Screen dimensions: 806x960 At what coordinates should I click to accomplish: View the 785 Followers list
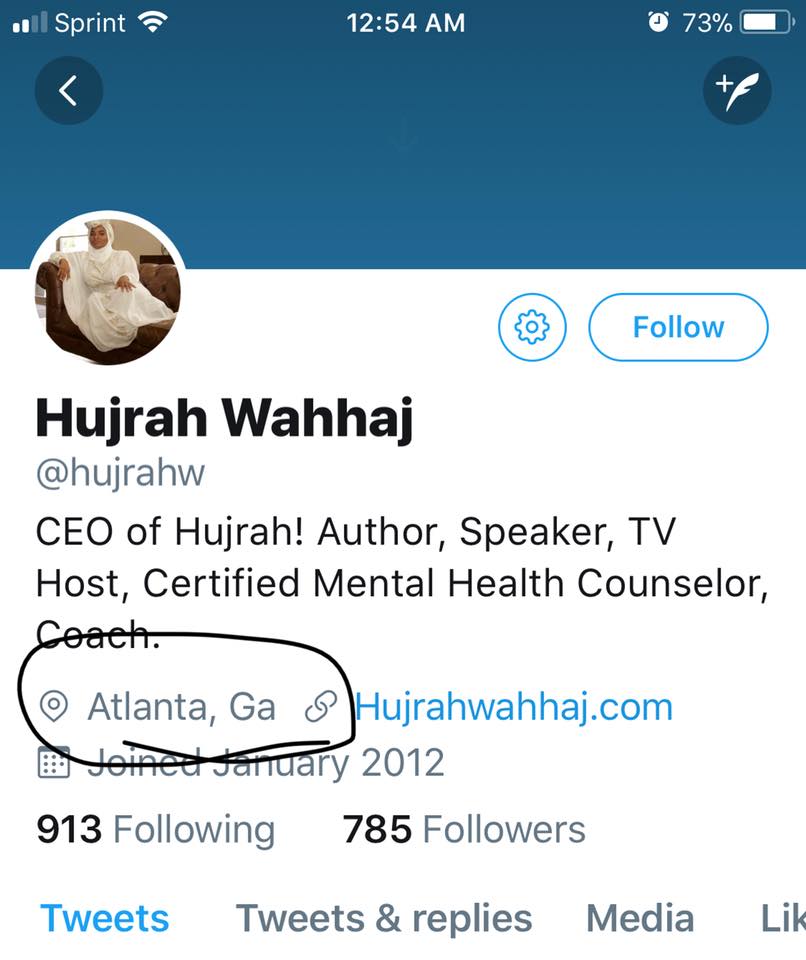(x=464, y=830)
